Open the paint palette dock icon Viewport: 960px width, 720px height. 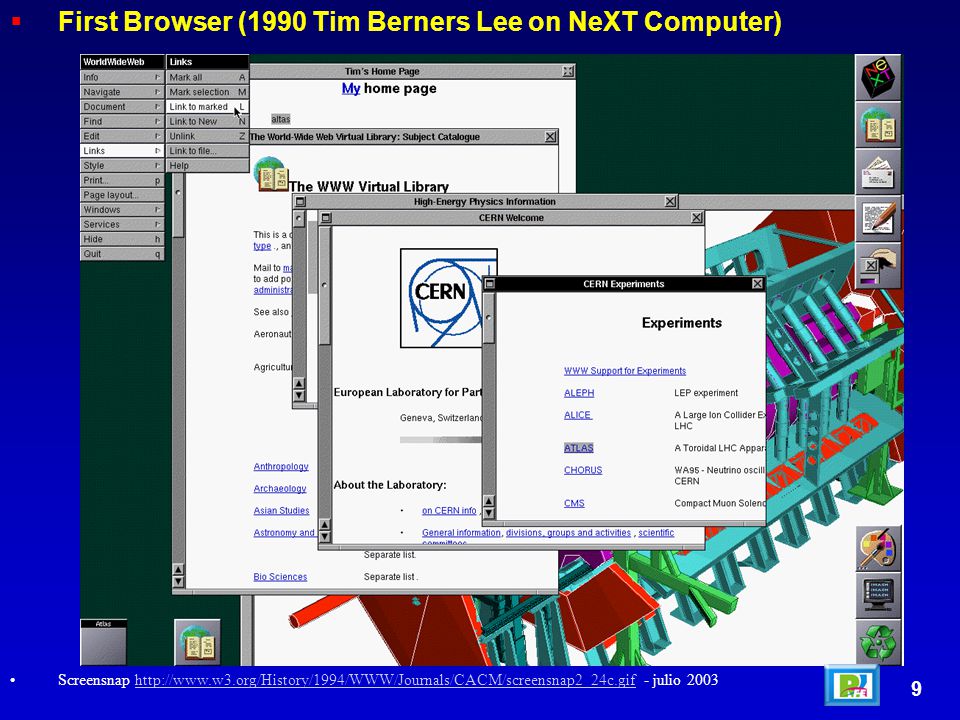coord(878,549)
